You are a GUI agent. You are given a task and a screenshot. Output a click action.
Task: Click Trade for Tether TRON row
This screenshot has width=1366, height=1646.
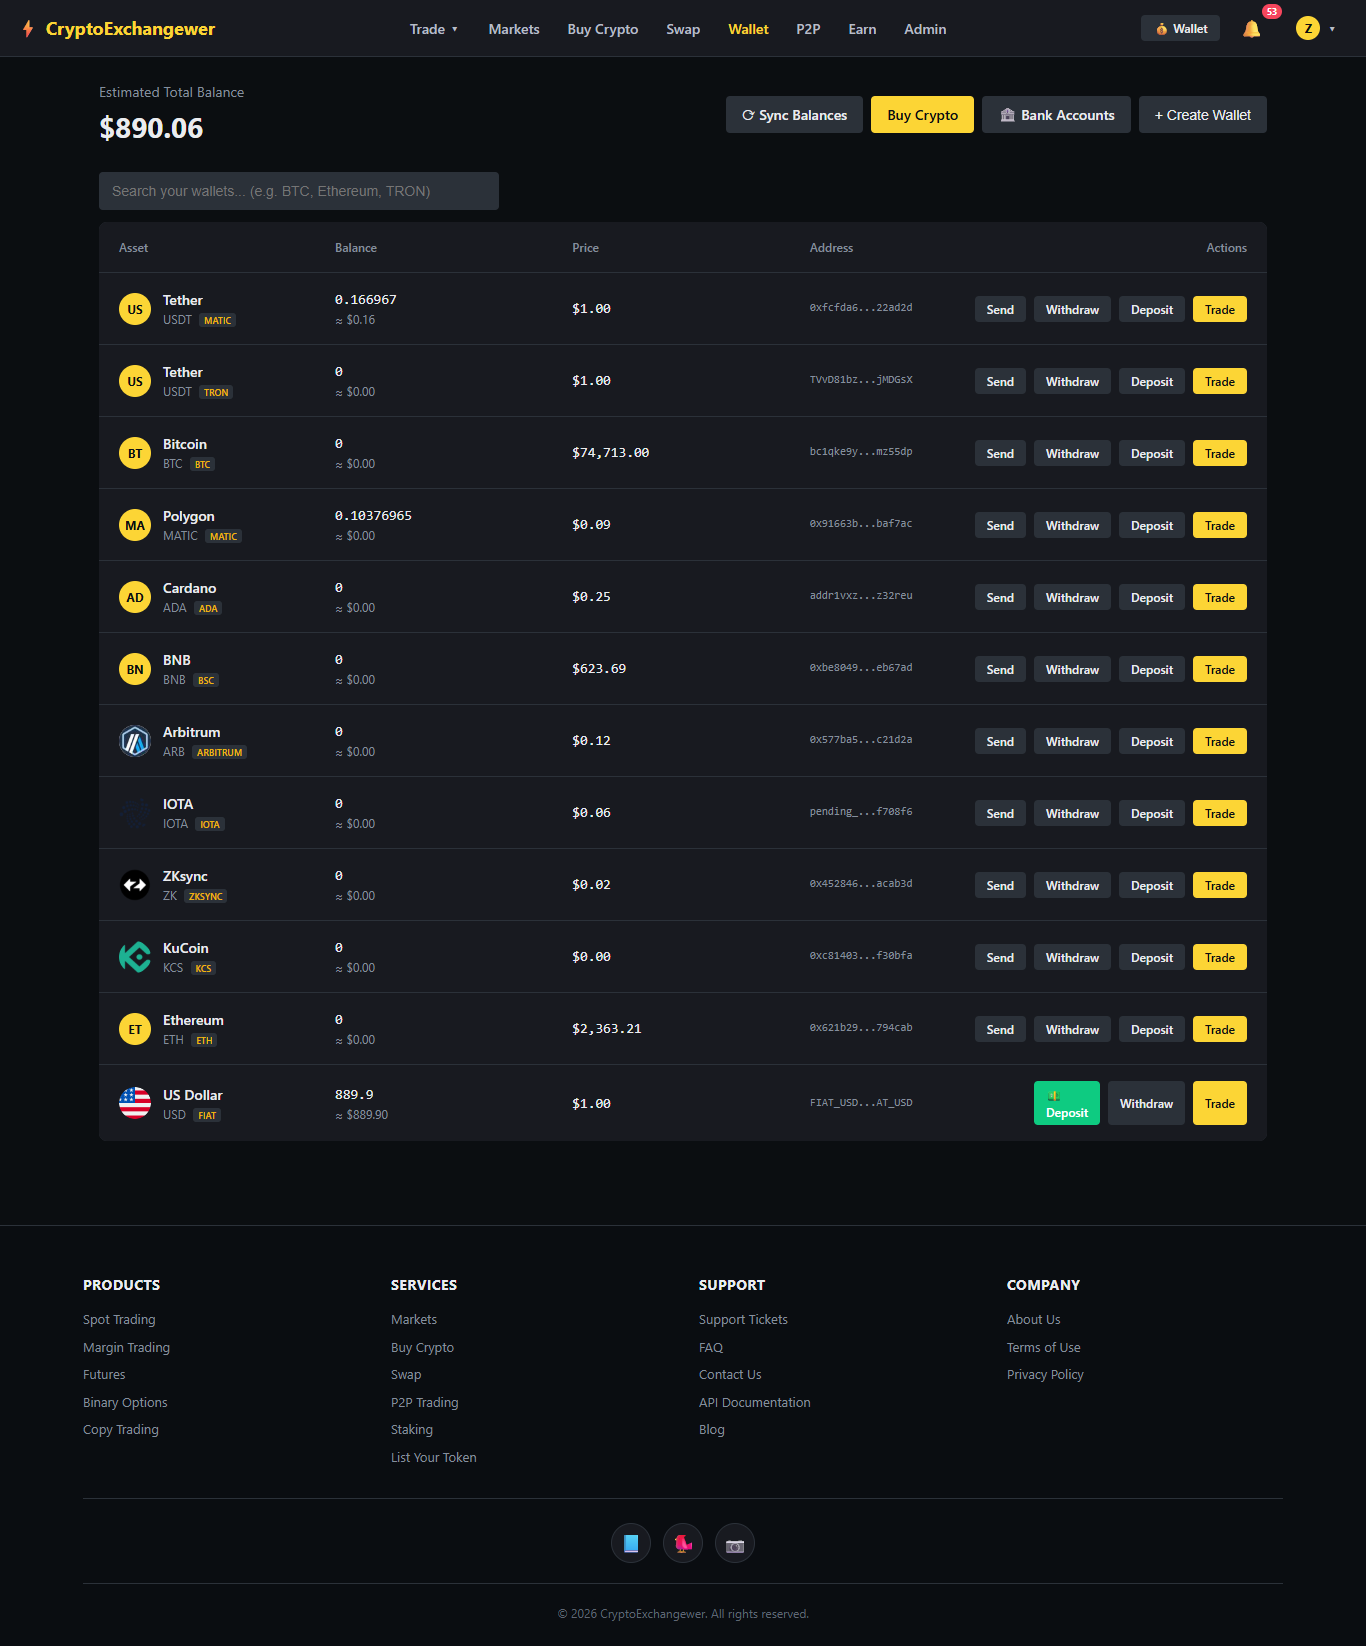pyautogui.click(x=1220, y=381)
